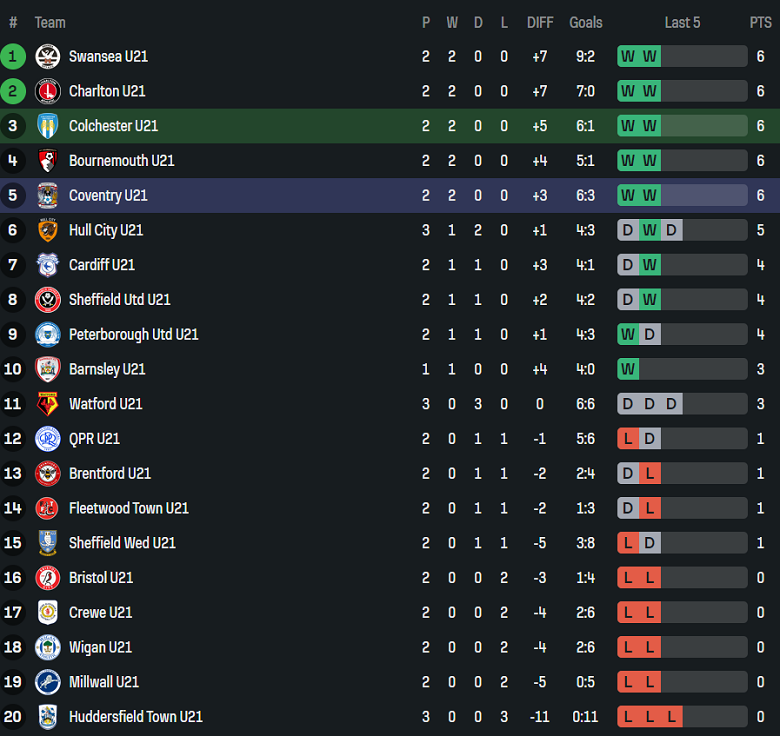Sort table by PTS column header

(760, 22)
